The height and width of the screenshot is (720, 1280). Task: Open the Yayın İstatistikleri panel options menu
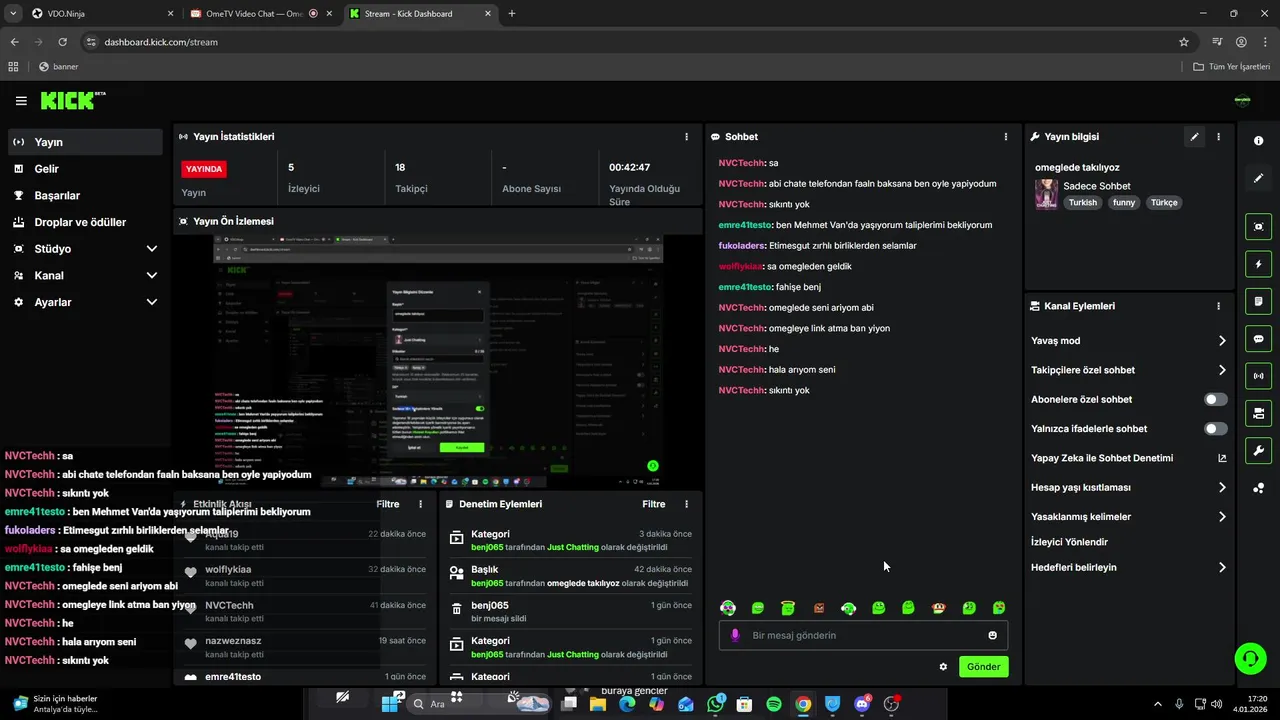[686, 137]
